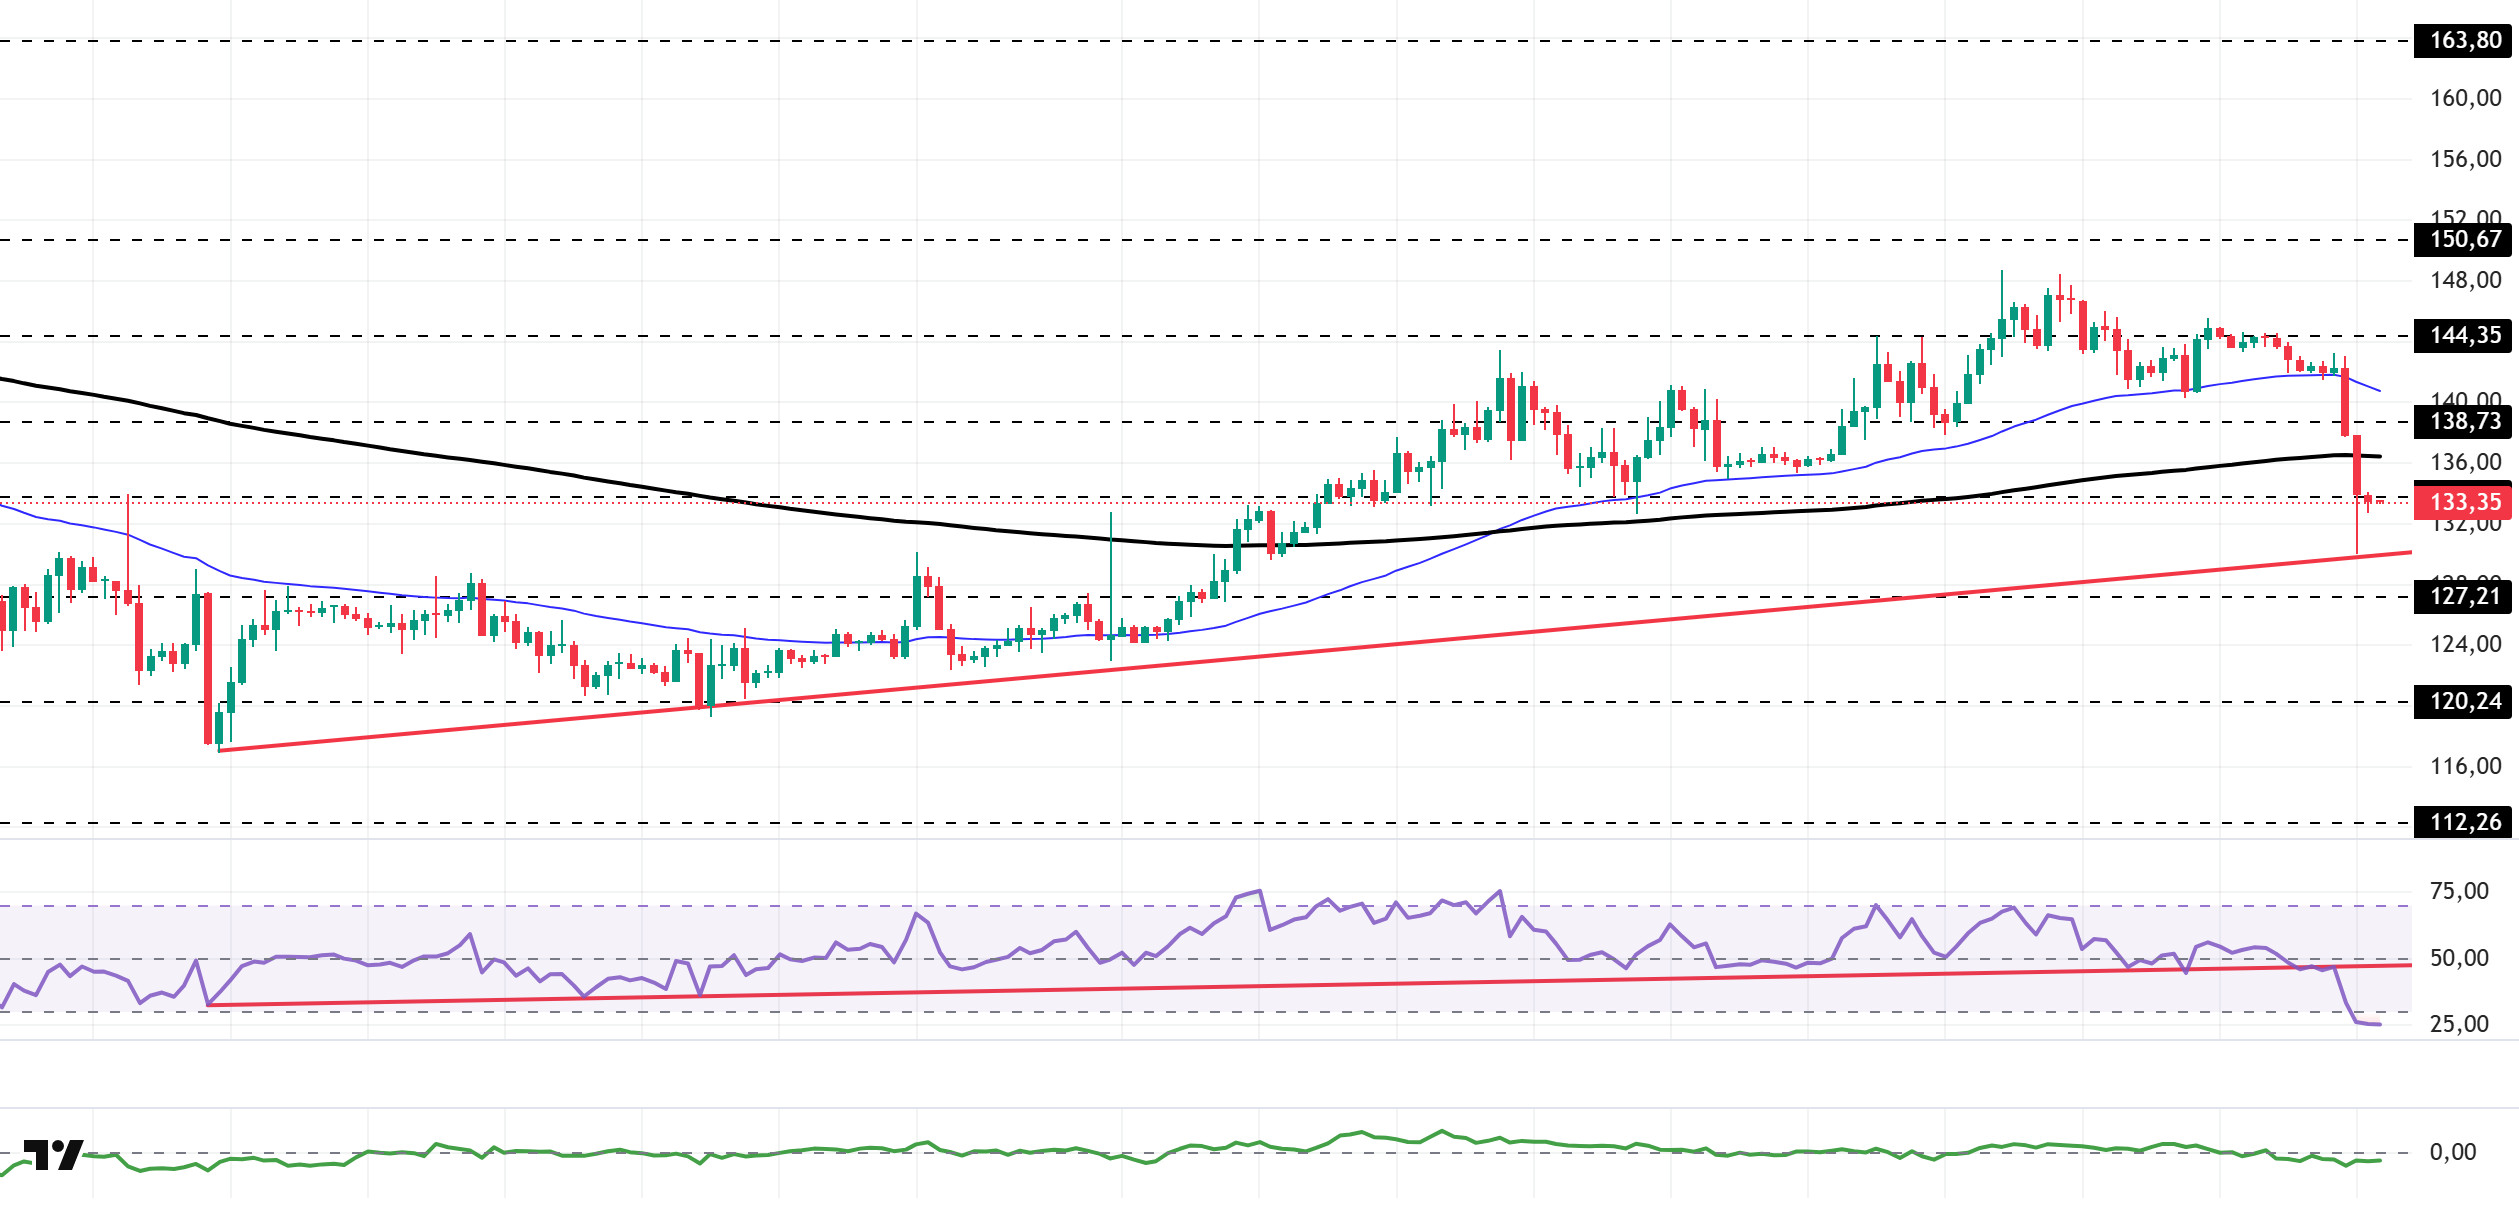Select the 127,21 support level label
2519x1211 pixels.
(x=2464, y=597)
